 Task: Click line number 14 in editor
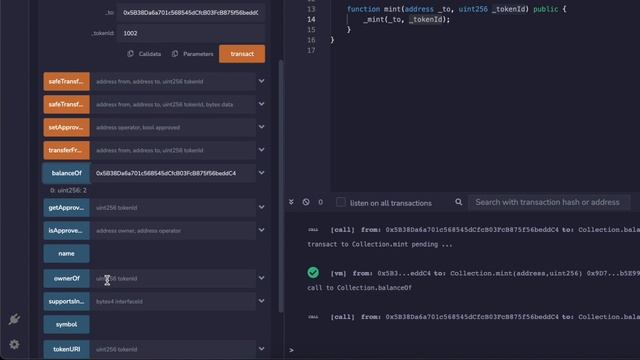point(311,19)
